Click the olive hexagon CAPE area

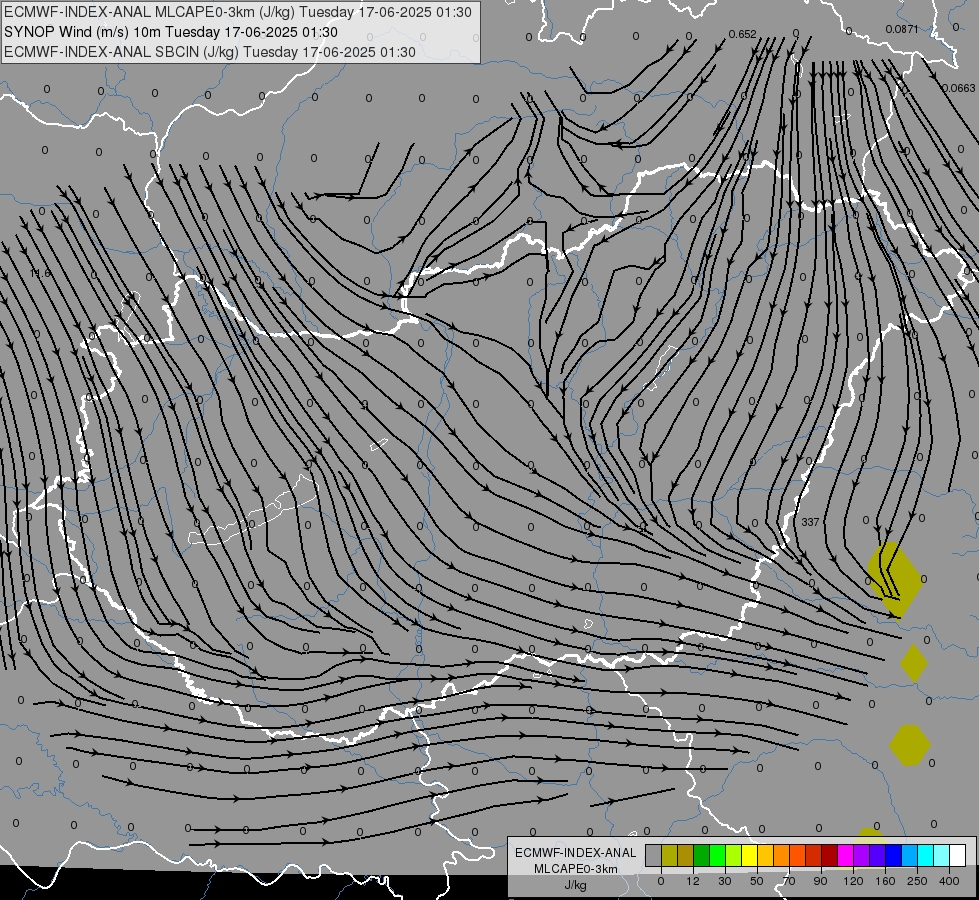tap(910, 745)
